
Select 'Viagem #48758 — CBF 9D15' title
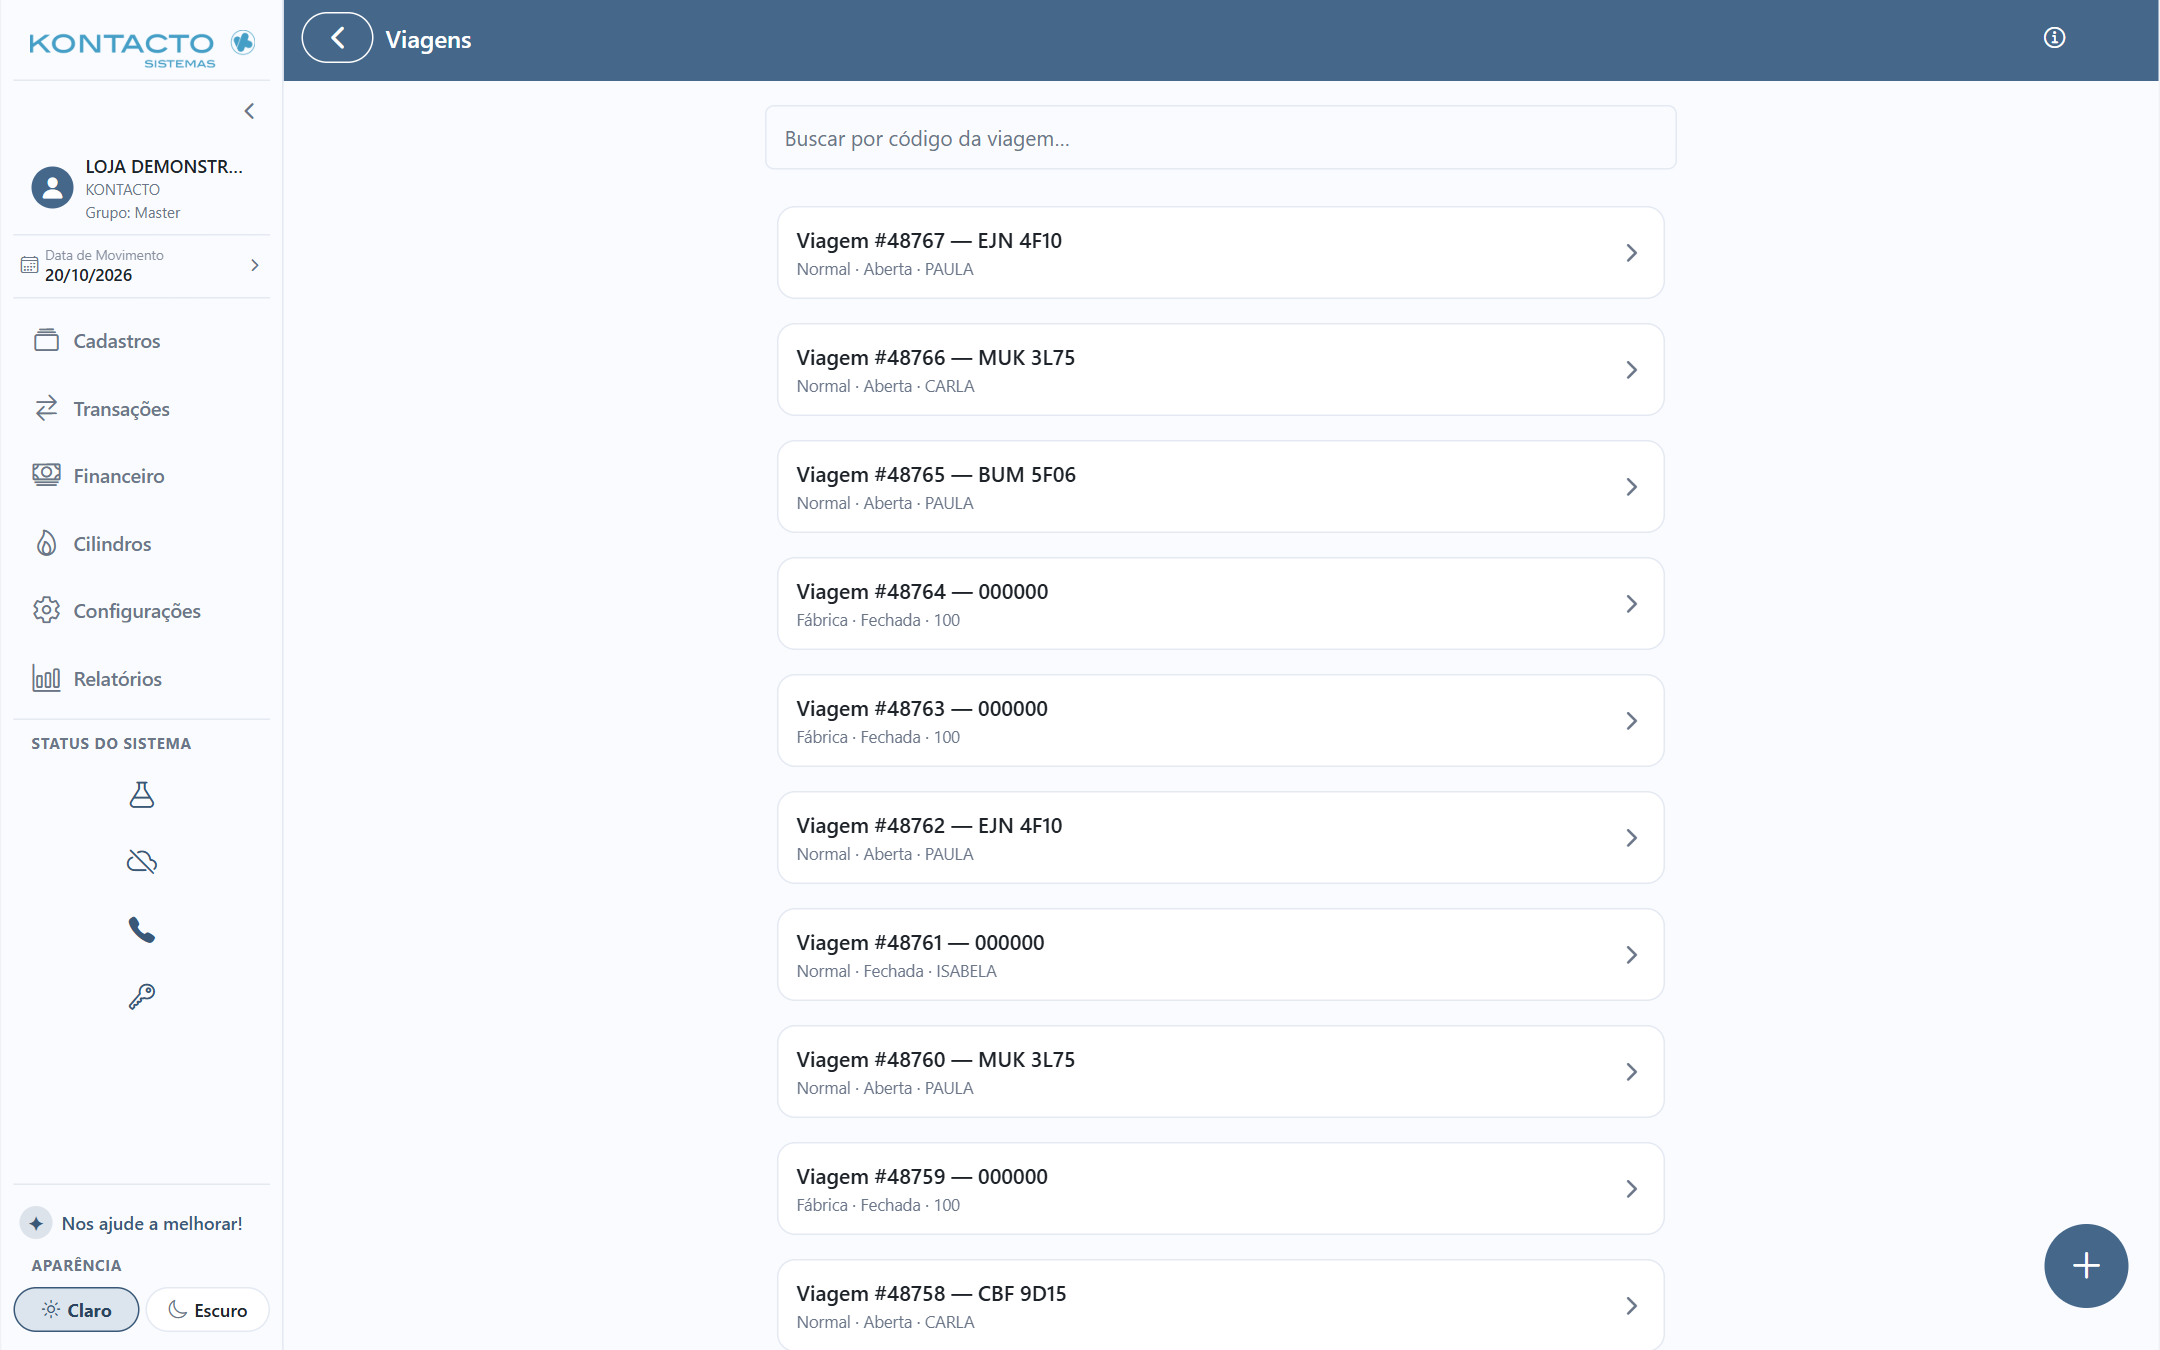pyautogui.click(x=931, y=1294)
